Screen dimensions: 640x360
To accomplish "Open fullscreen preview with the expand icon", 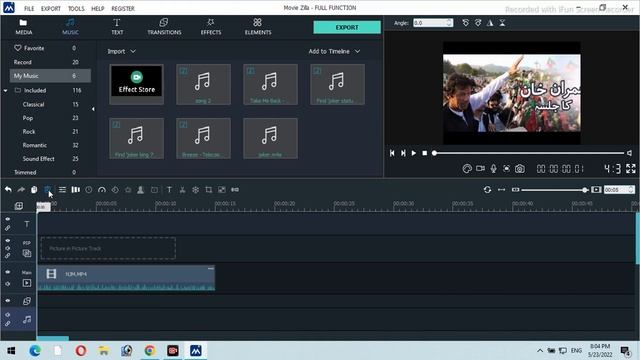I will pos(631,169).
